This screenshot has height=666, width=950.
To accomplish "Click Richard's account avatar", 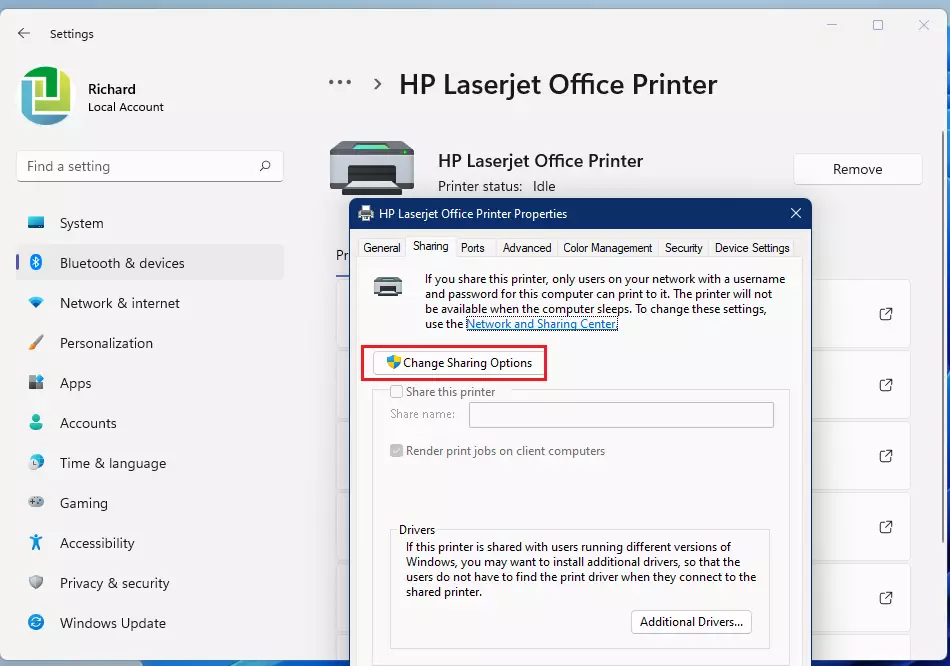I will pos(46,96).
